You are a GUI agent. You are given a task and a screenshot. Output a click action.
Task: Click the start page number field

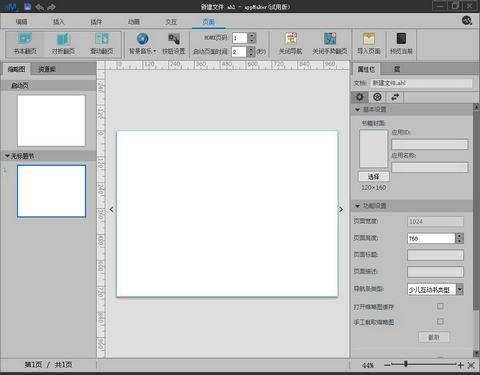point(240,38)
